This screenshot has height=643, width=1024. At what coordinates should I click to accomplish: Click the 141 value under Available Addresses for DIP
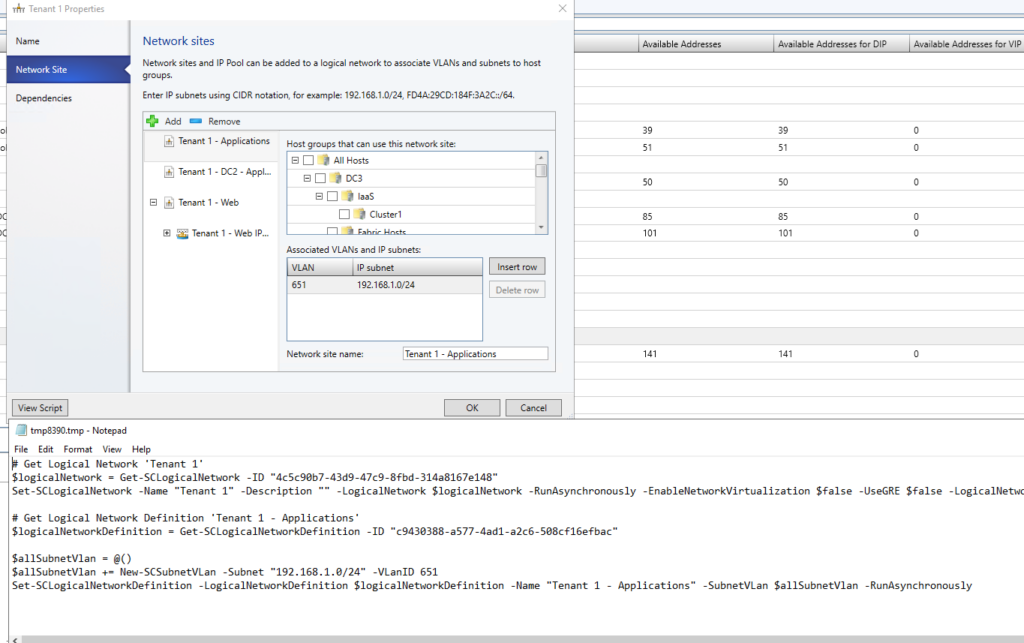786,353
